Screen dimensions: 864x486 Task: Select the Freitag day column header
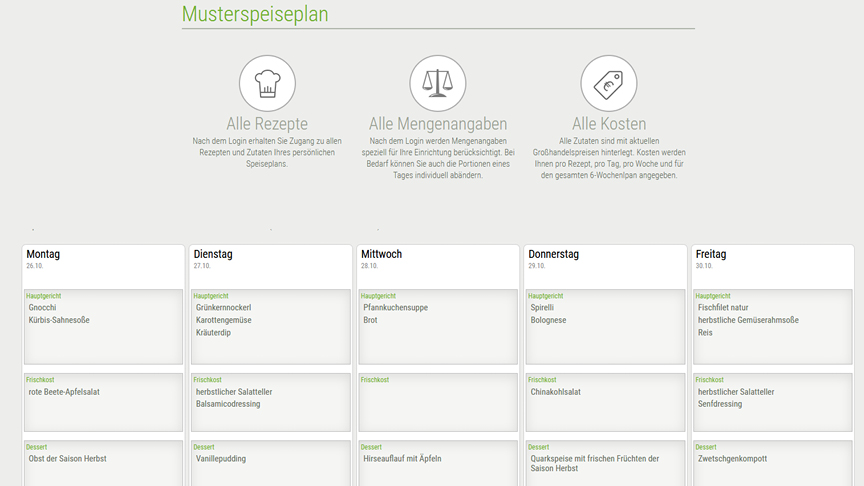tap(712, 254)
